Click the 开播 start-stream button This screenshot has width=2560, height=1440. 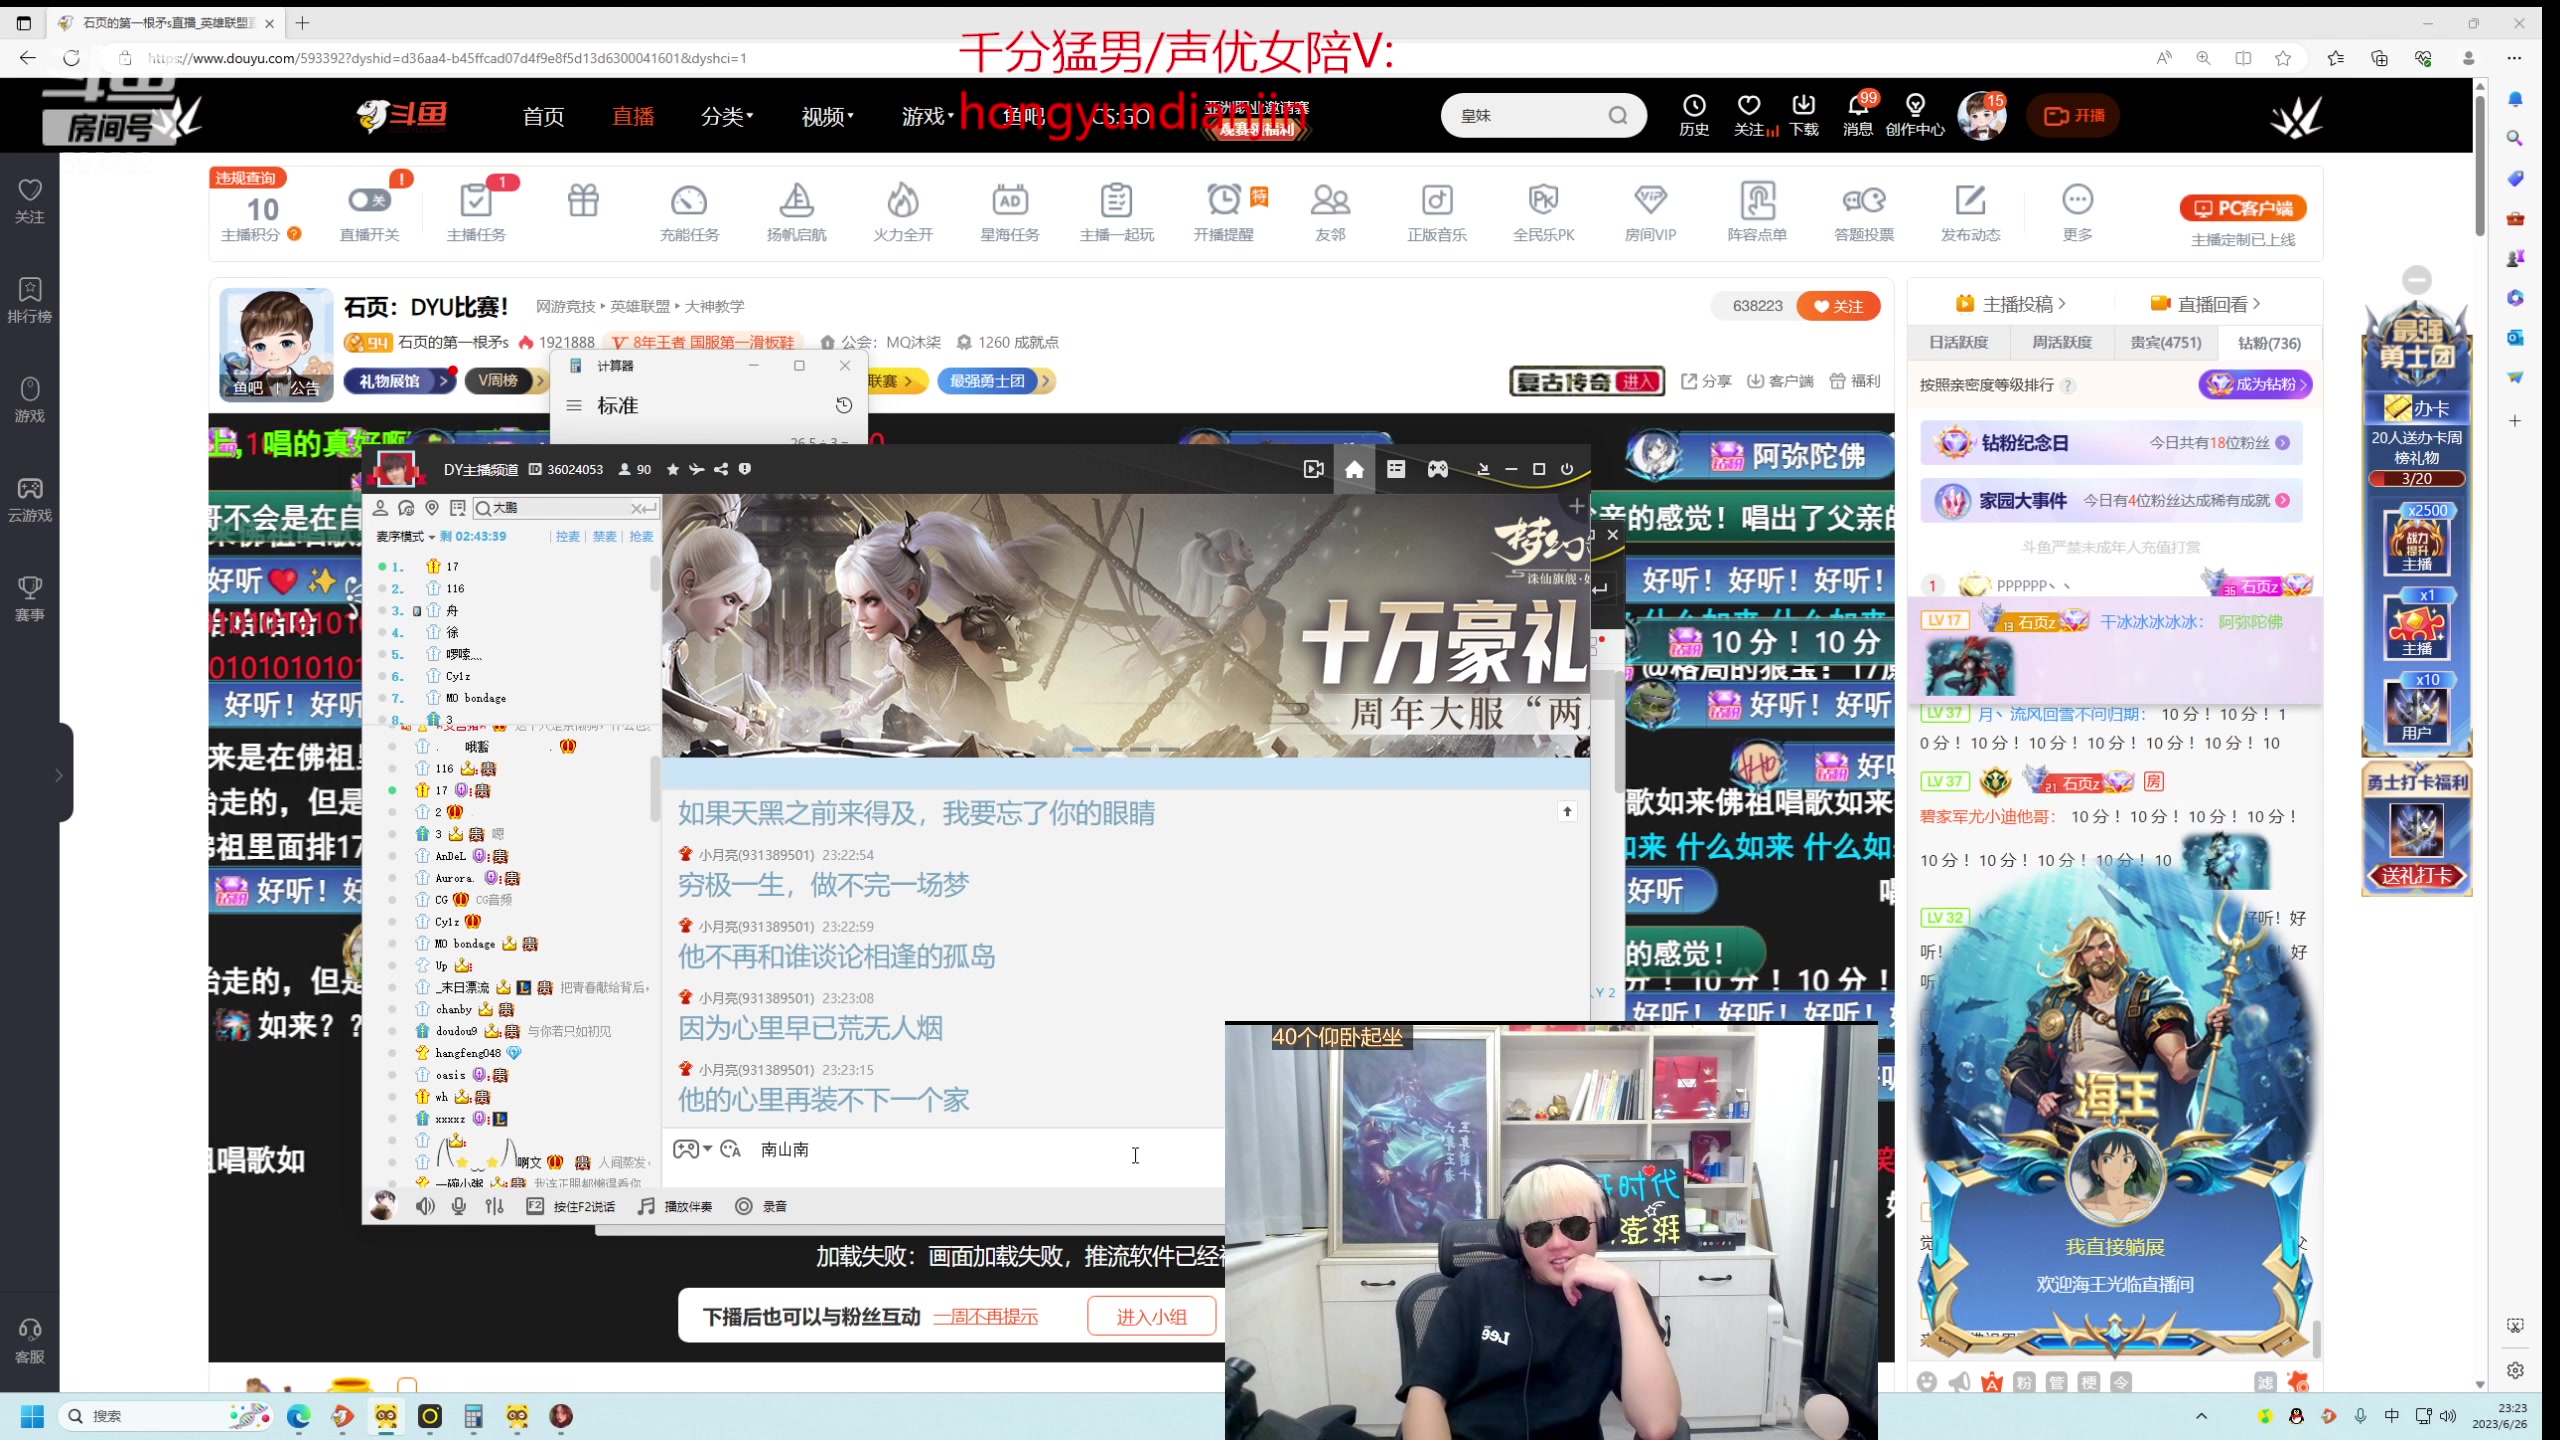tap(2073, 116)
